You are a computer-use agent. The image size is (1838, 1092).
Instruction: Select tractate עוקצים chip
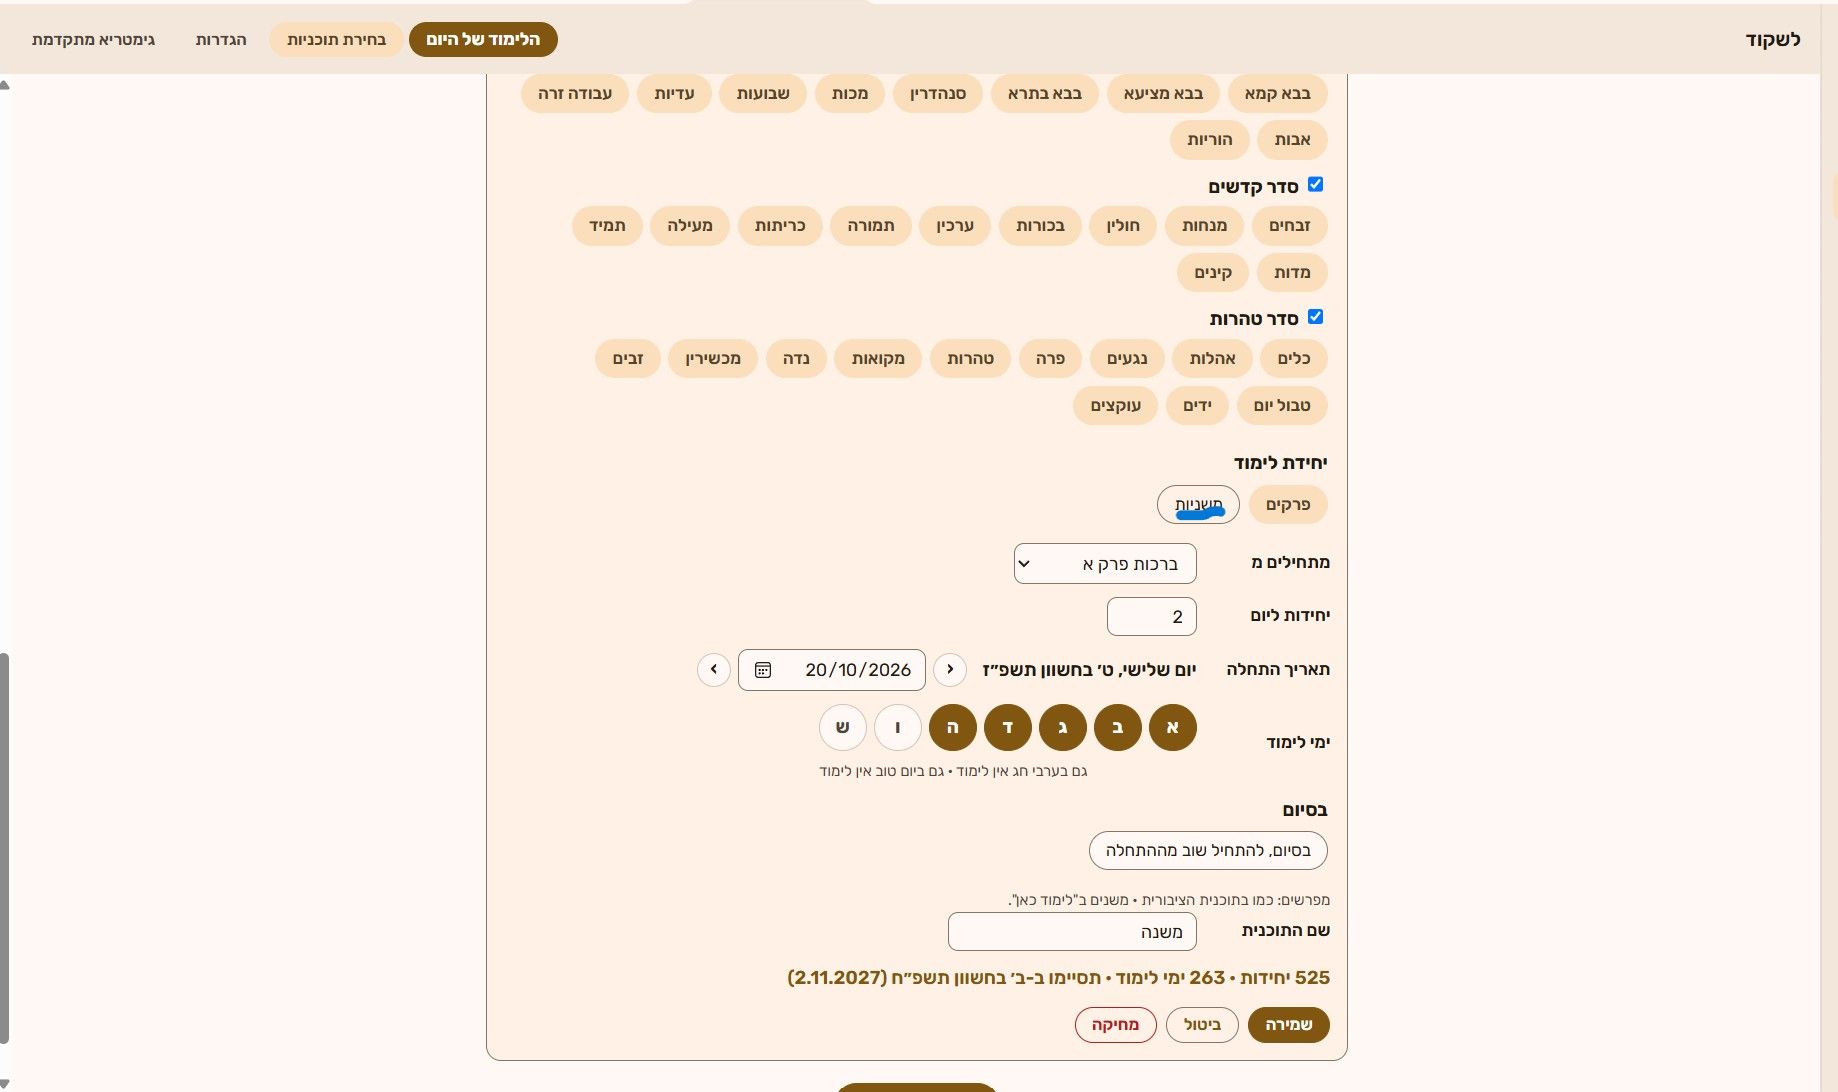(x=1116, y=406)
